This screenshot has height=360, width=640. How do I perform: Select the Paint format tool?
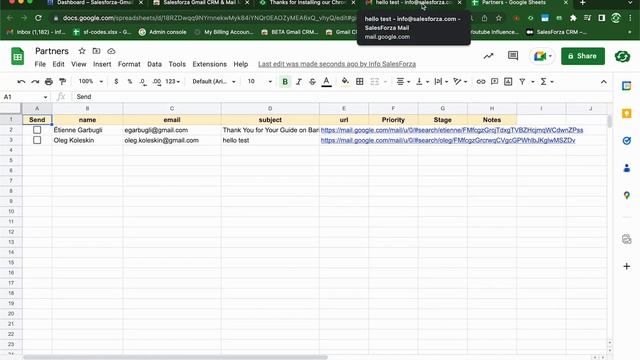[x=62, y=82]
